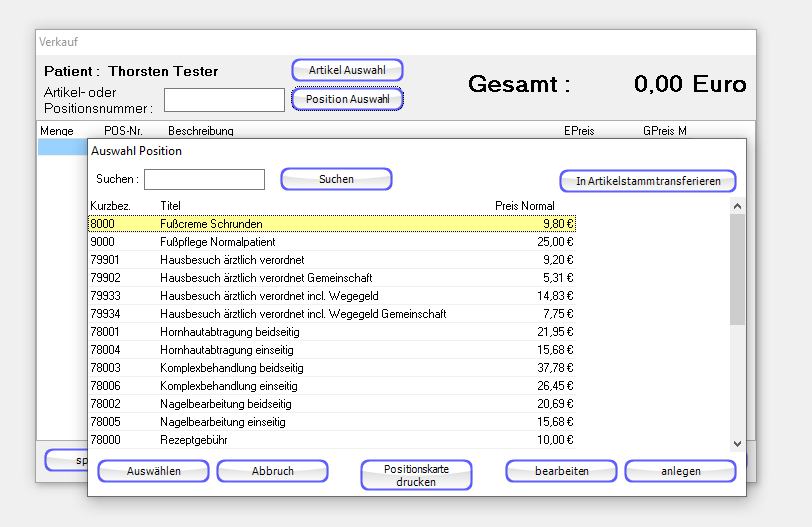Click the anlegen button
Viewport: 812px width, 527px height.
tap(680, 471)
